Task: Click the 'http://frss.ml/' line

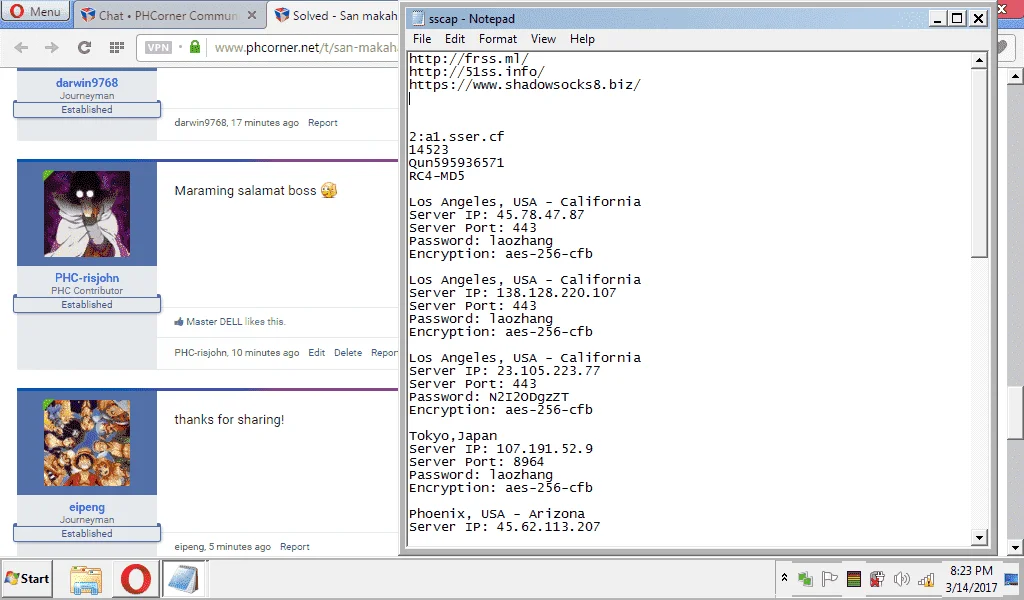Action: pos(469,58)
